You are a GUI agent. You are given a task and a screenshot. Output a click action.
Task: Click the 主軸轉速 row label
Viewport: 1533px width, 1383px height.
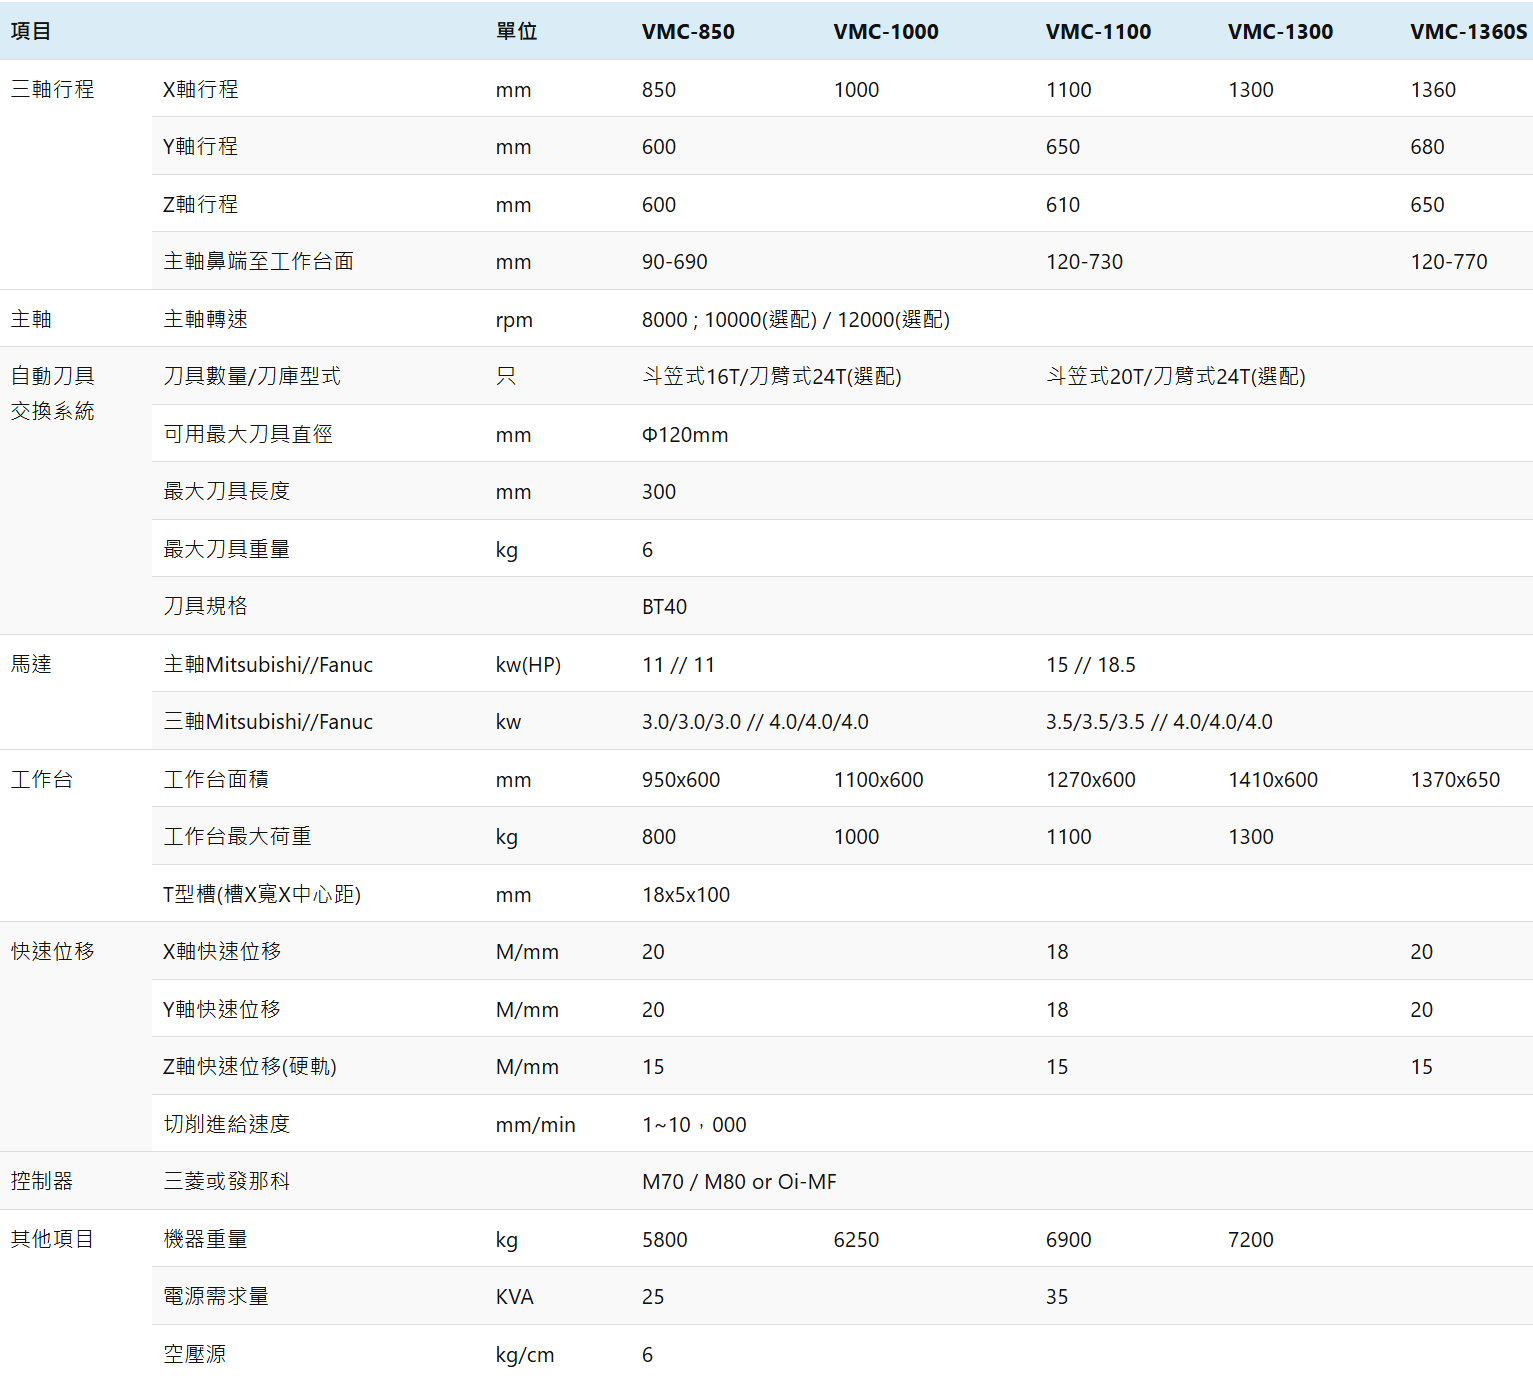[206, 319]
